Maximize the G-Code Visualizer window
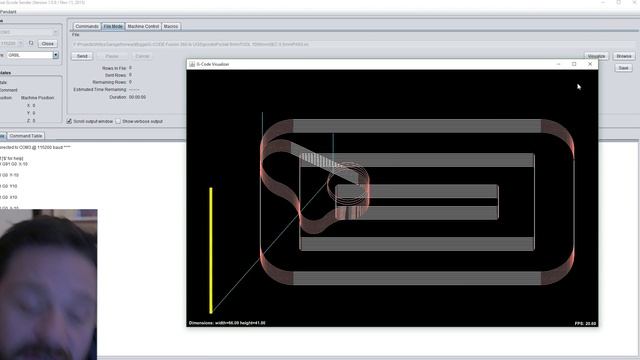This screenshot has width=640, height=360. (x=574, y=64)
